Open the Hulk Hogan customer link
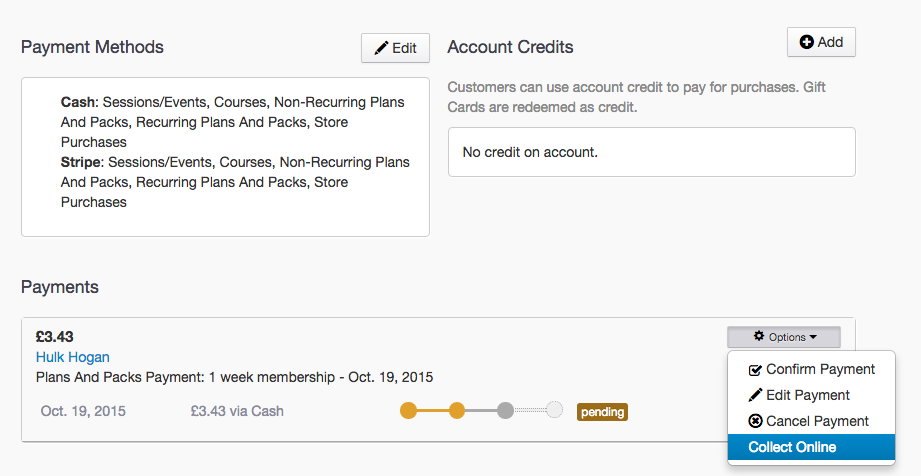The height and width of the screenshot is (476, 921). tap(73, 357)
